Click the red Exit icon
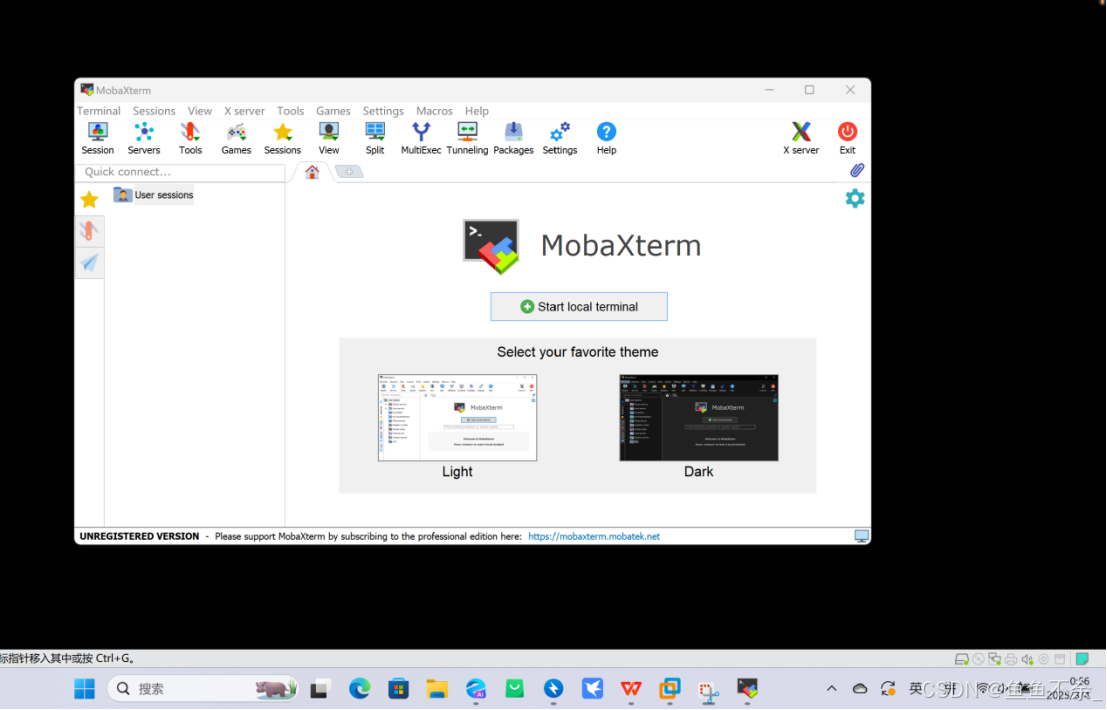This screenshot has width=1107, height=710. coord(847,138)
